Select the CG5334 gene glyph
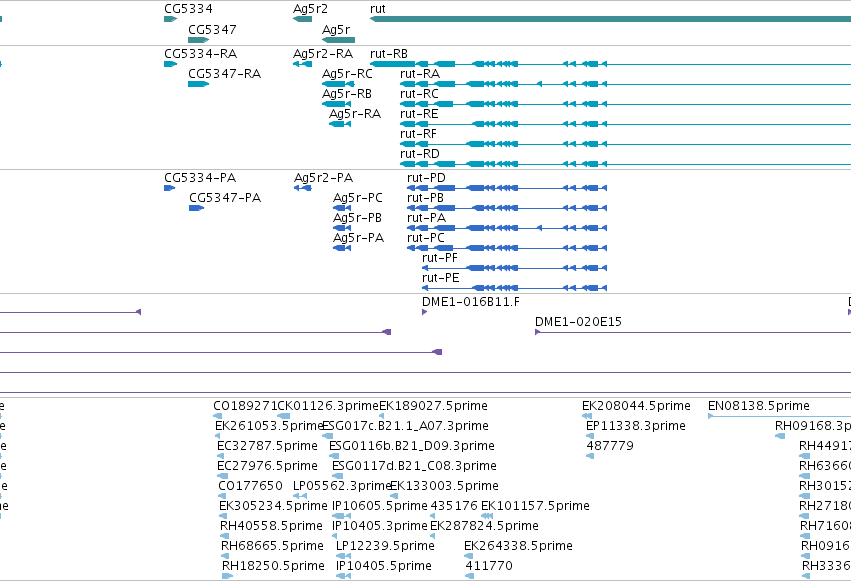The image size is (851, 581). [170, 19]
